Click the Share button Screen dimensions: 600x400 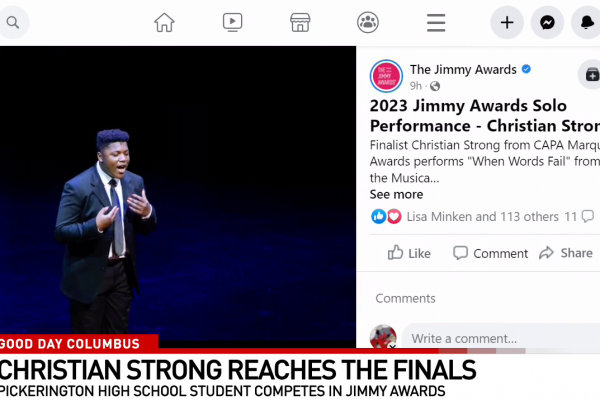566,253
